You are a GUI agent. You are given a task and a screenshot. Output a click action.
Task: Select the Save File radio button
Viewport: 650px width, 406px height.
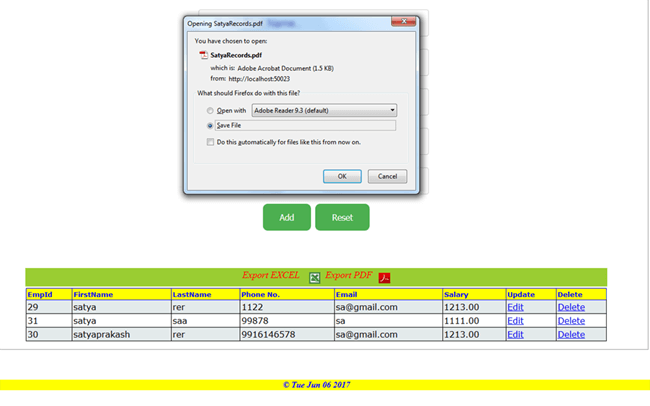[210, 126]
